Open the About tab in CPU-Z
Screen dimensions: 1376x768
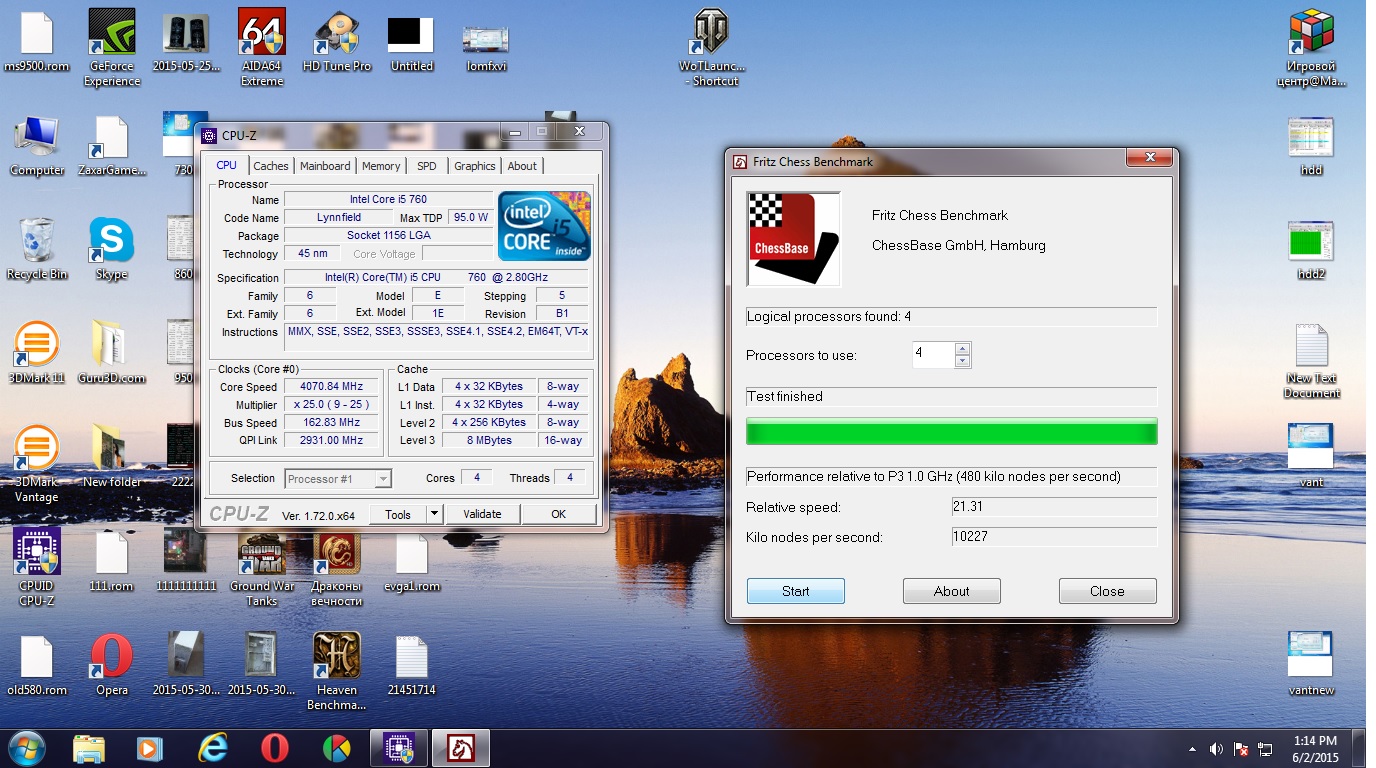coord(522,166)
